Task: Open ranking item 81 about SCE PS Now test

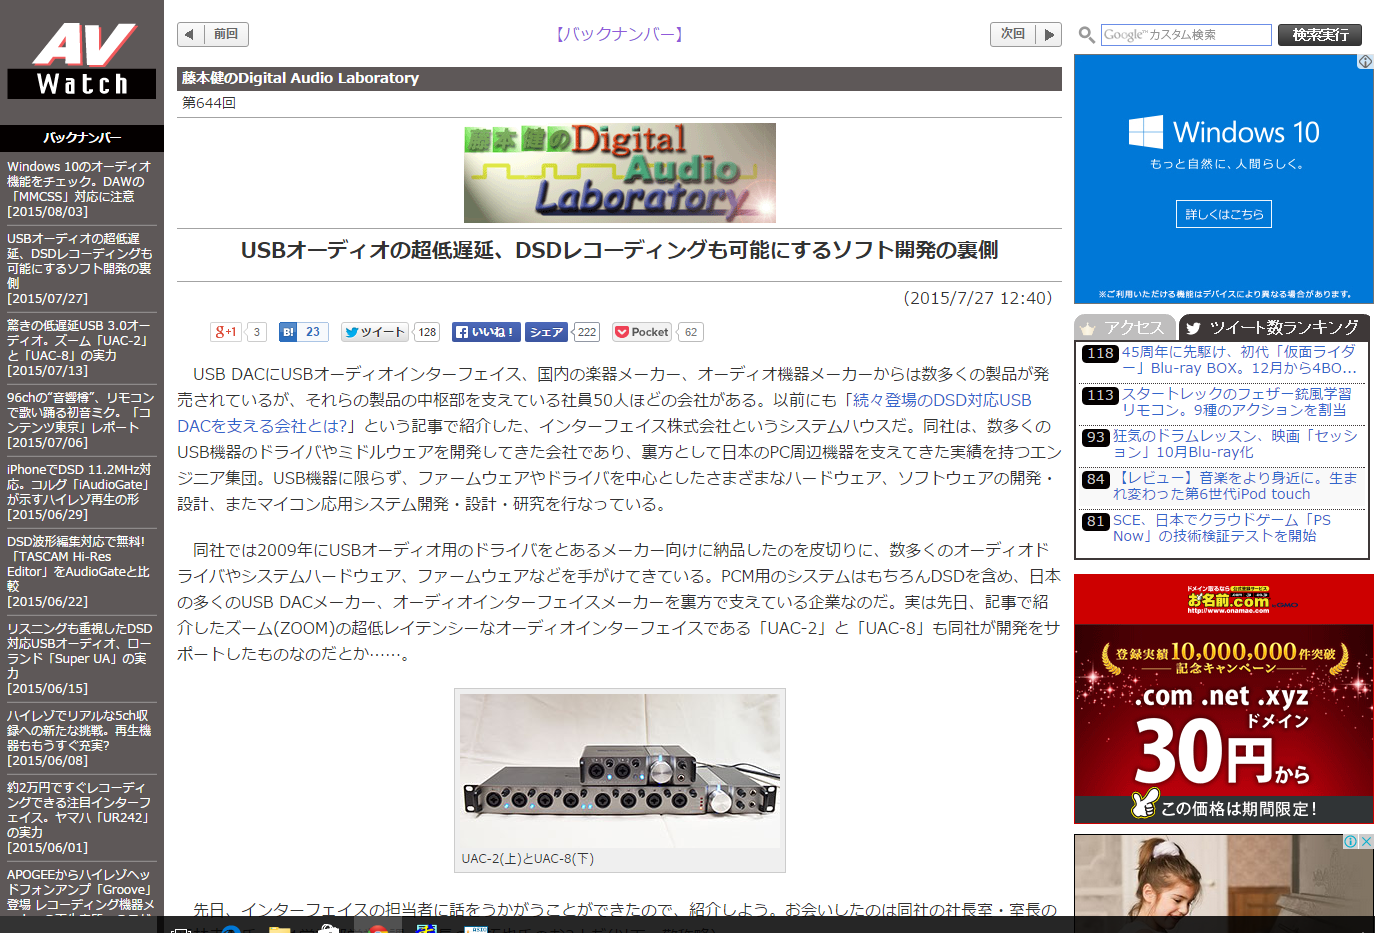Action: click(1222, 528)
